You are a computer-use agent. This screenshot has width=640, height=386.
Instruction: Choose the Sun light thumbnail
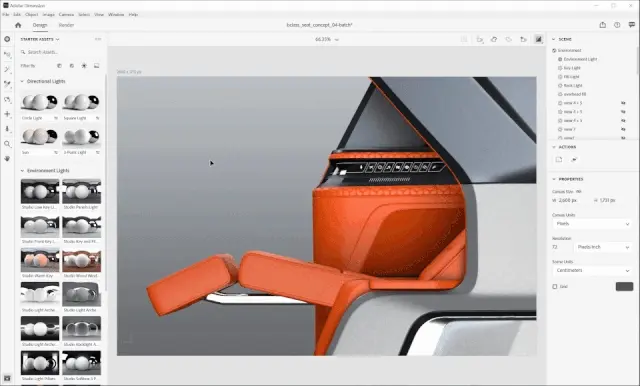pos(40,137)
